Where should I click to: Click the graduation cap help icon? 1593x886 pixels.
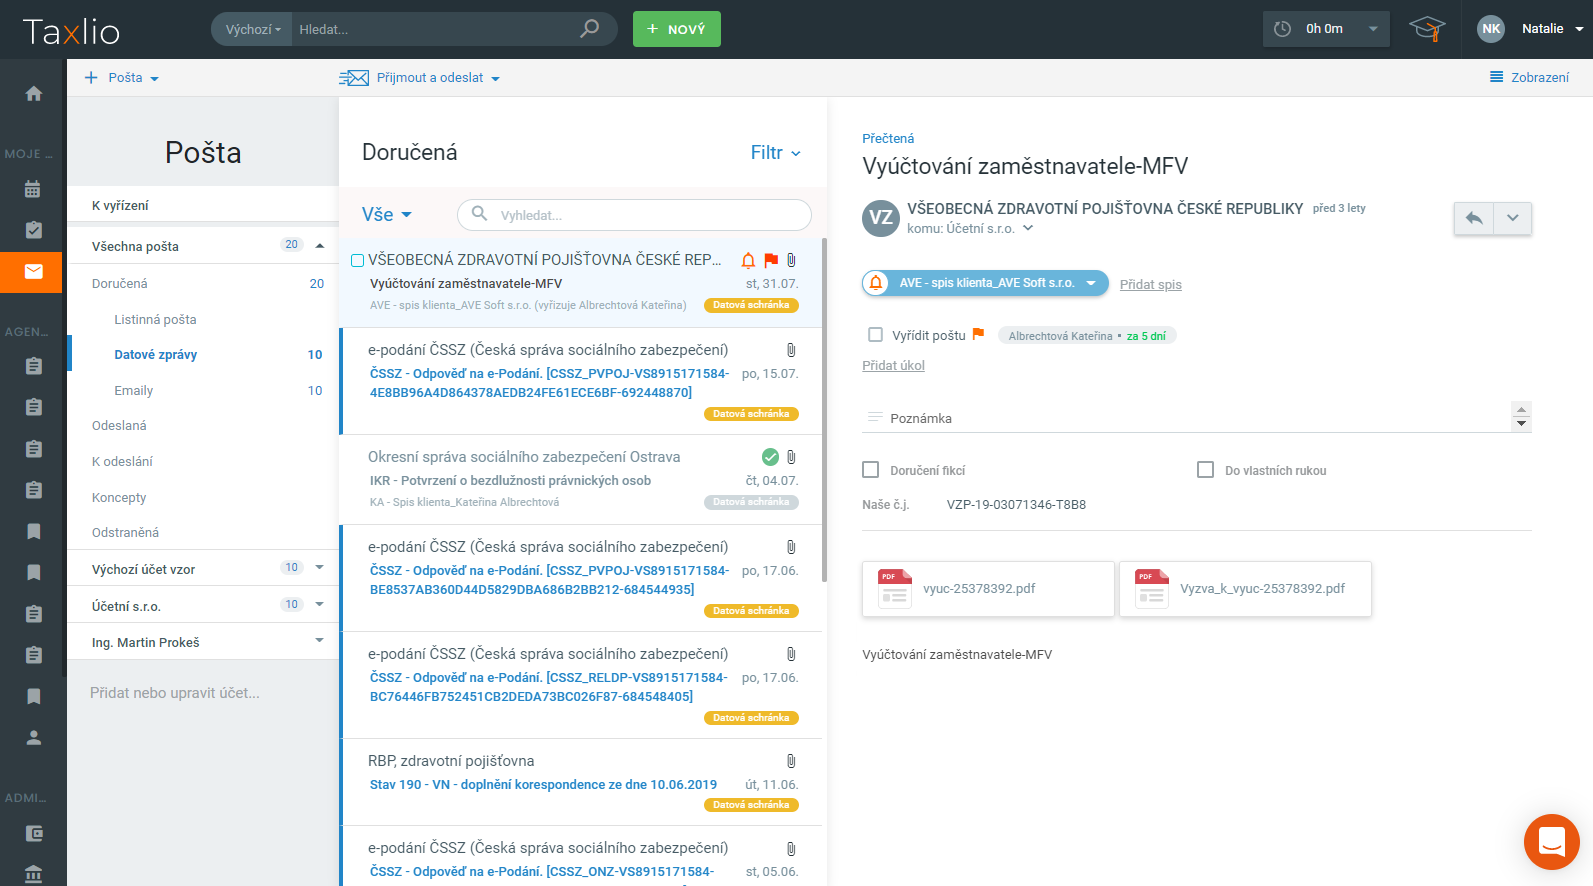pyautogui.click(x=1427, y=29)
